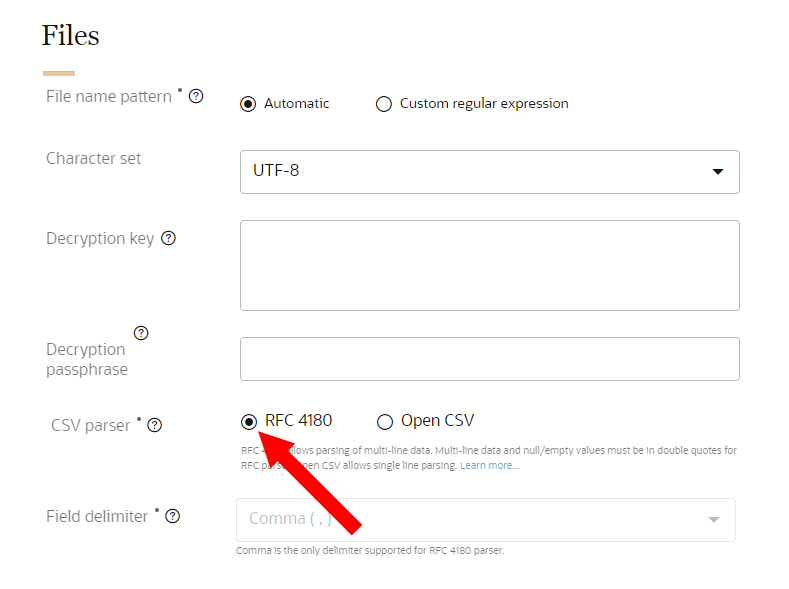Choose the Custom regular expression radio button
Image resolution: width=789 pixels, height=589 pixels.
pos(384,104)
